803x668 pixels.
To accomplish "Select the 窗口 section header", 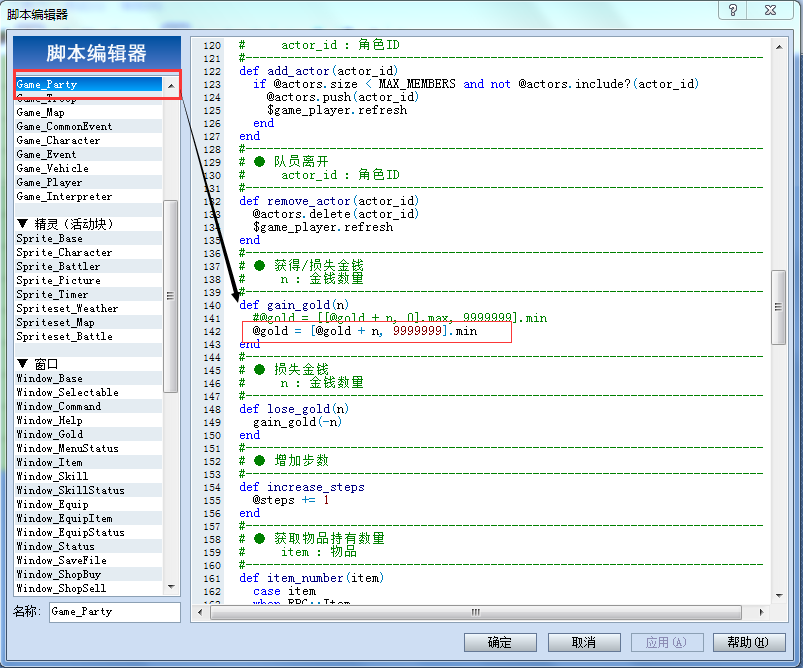I will click(x=89, y=364).
